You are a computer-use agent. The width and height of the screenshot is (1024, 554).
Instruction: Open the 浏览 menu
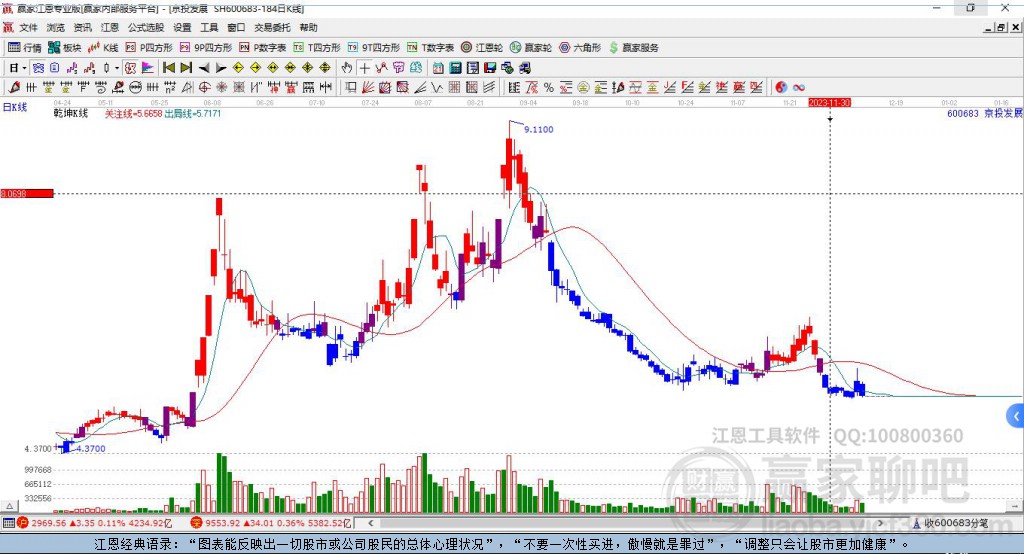[x=56, y=27]
